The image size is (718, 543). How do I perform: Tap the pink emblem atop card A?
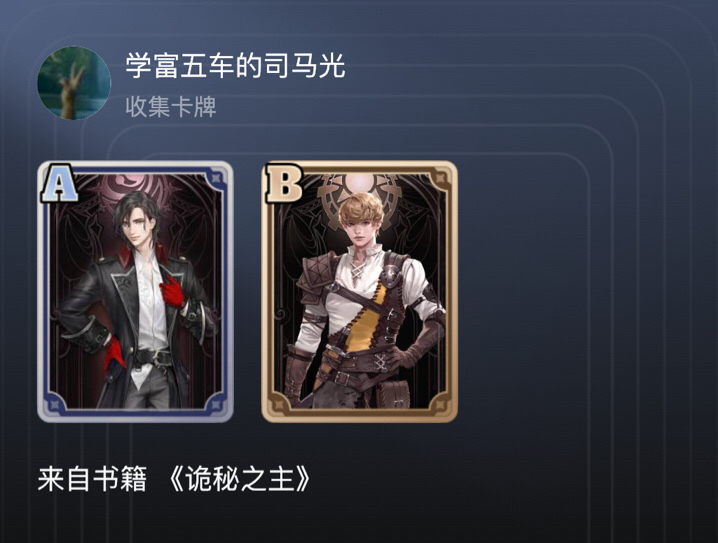pyautogui.click(x=135, y=188)
